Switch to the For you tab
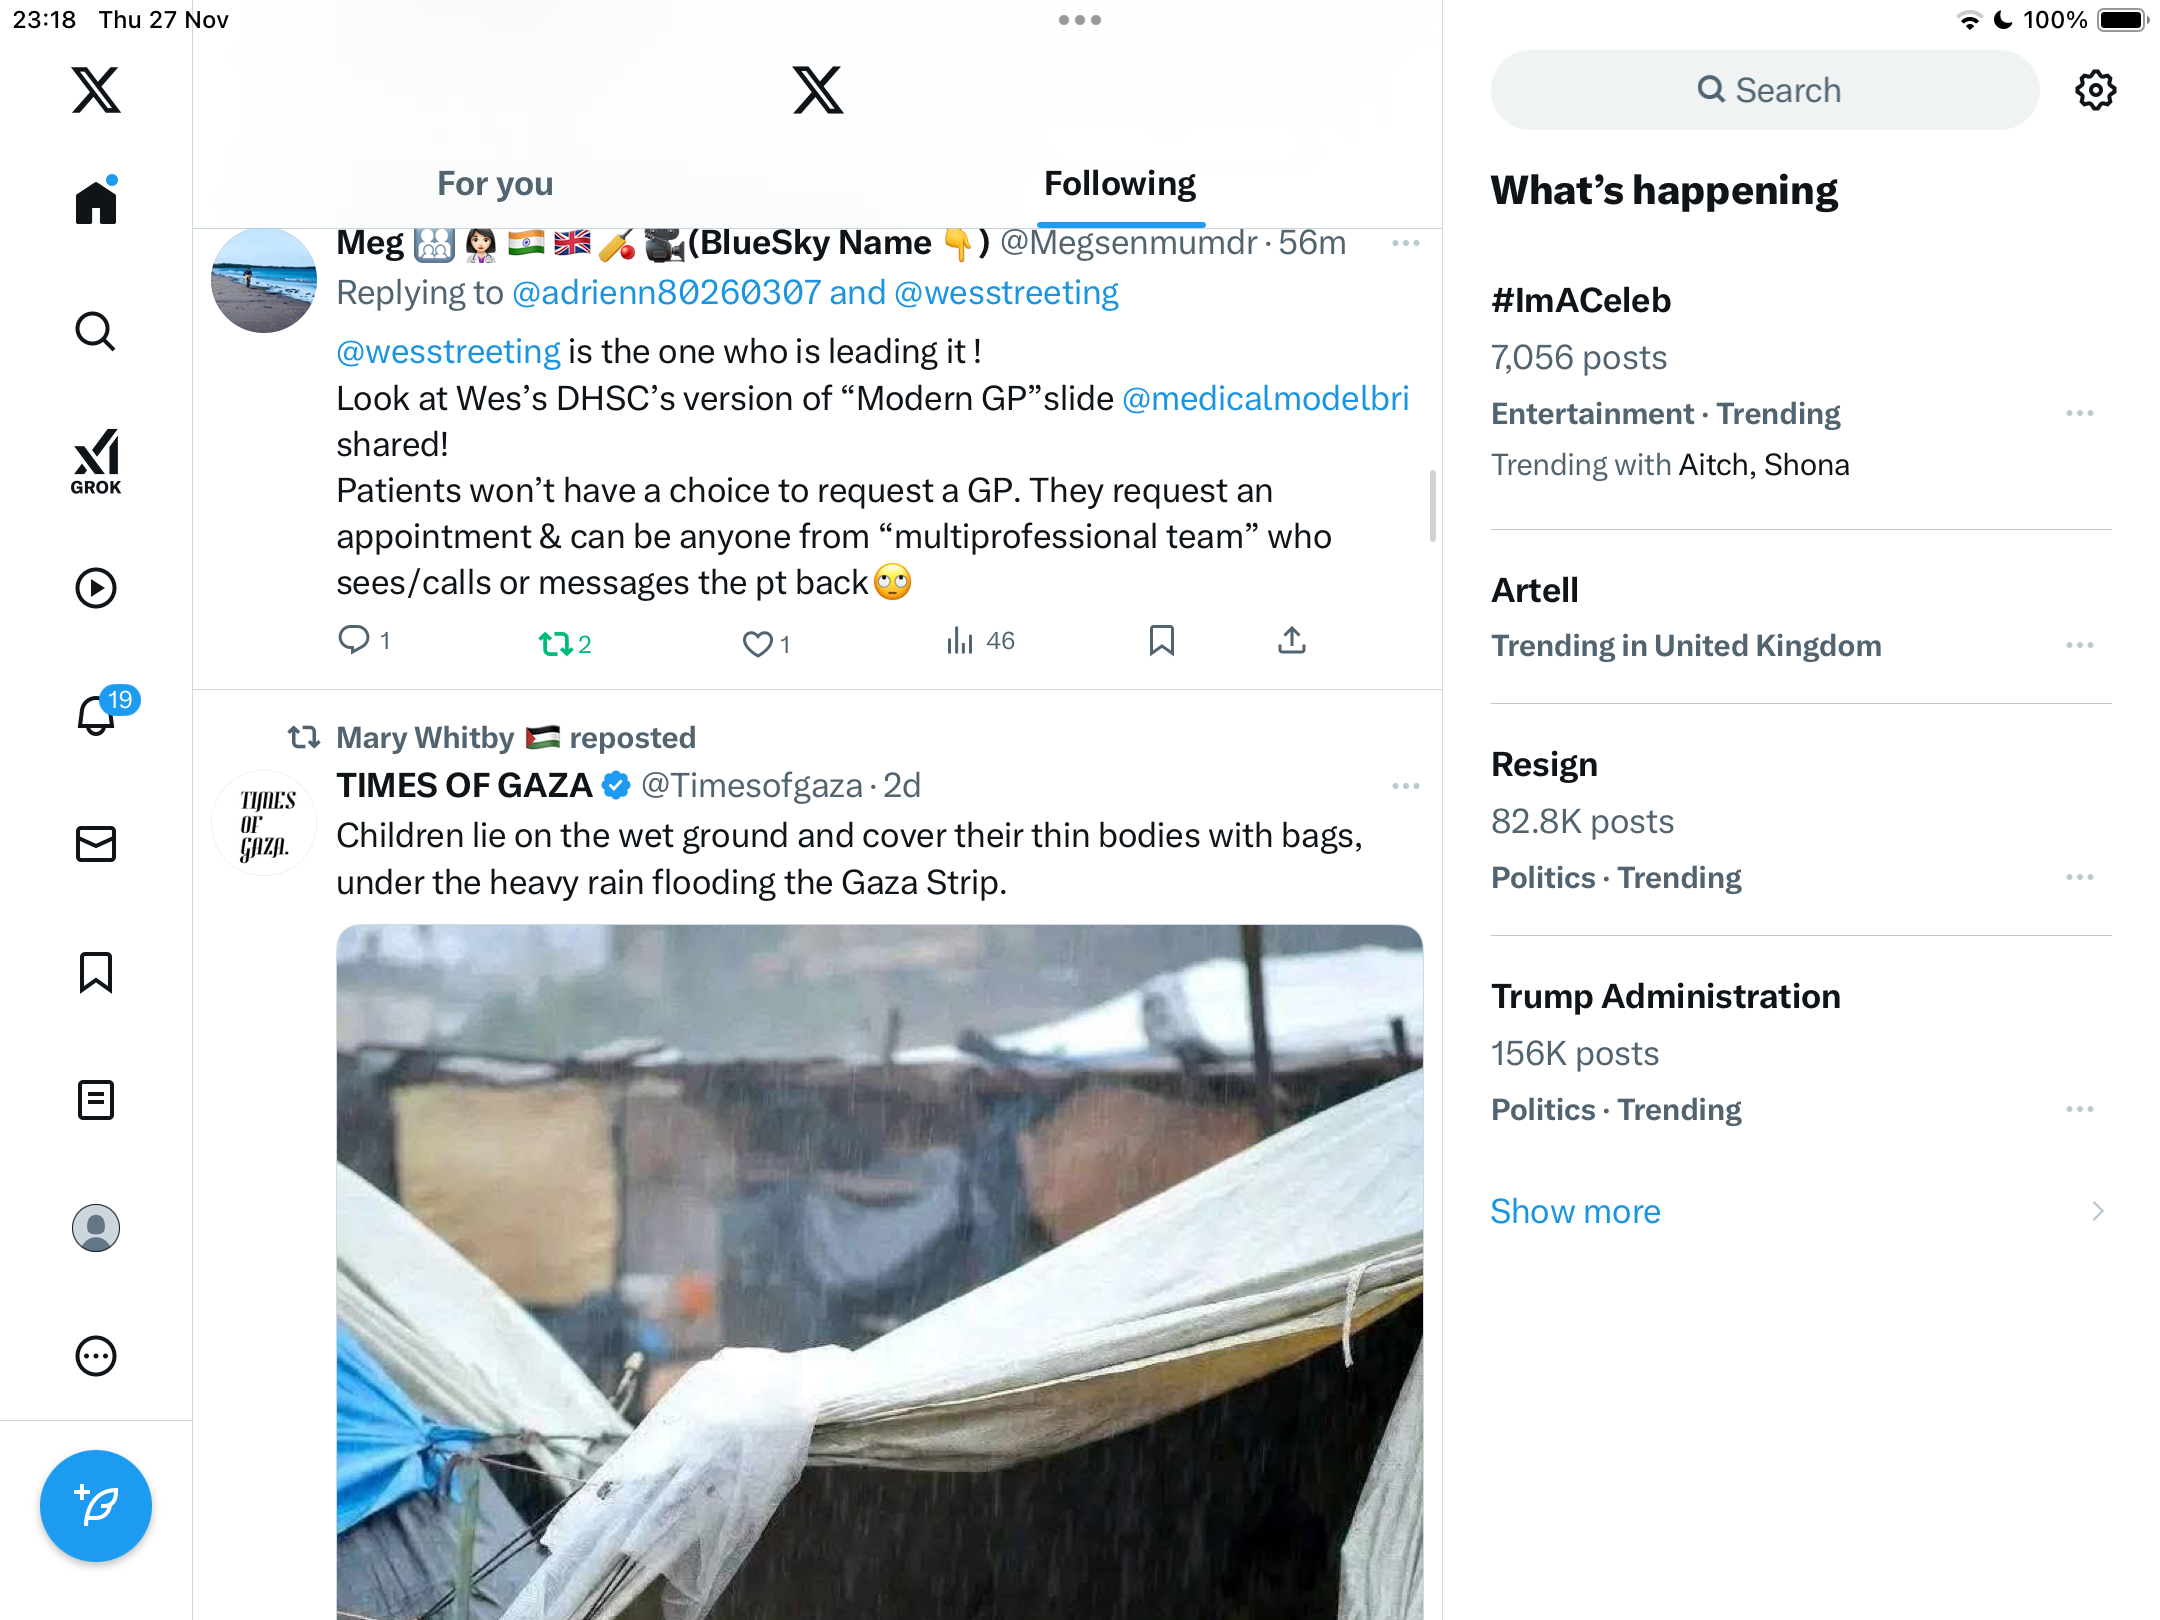 point(495,183)
